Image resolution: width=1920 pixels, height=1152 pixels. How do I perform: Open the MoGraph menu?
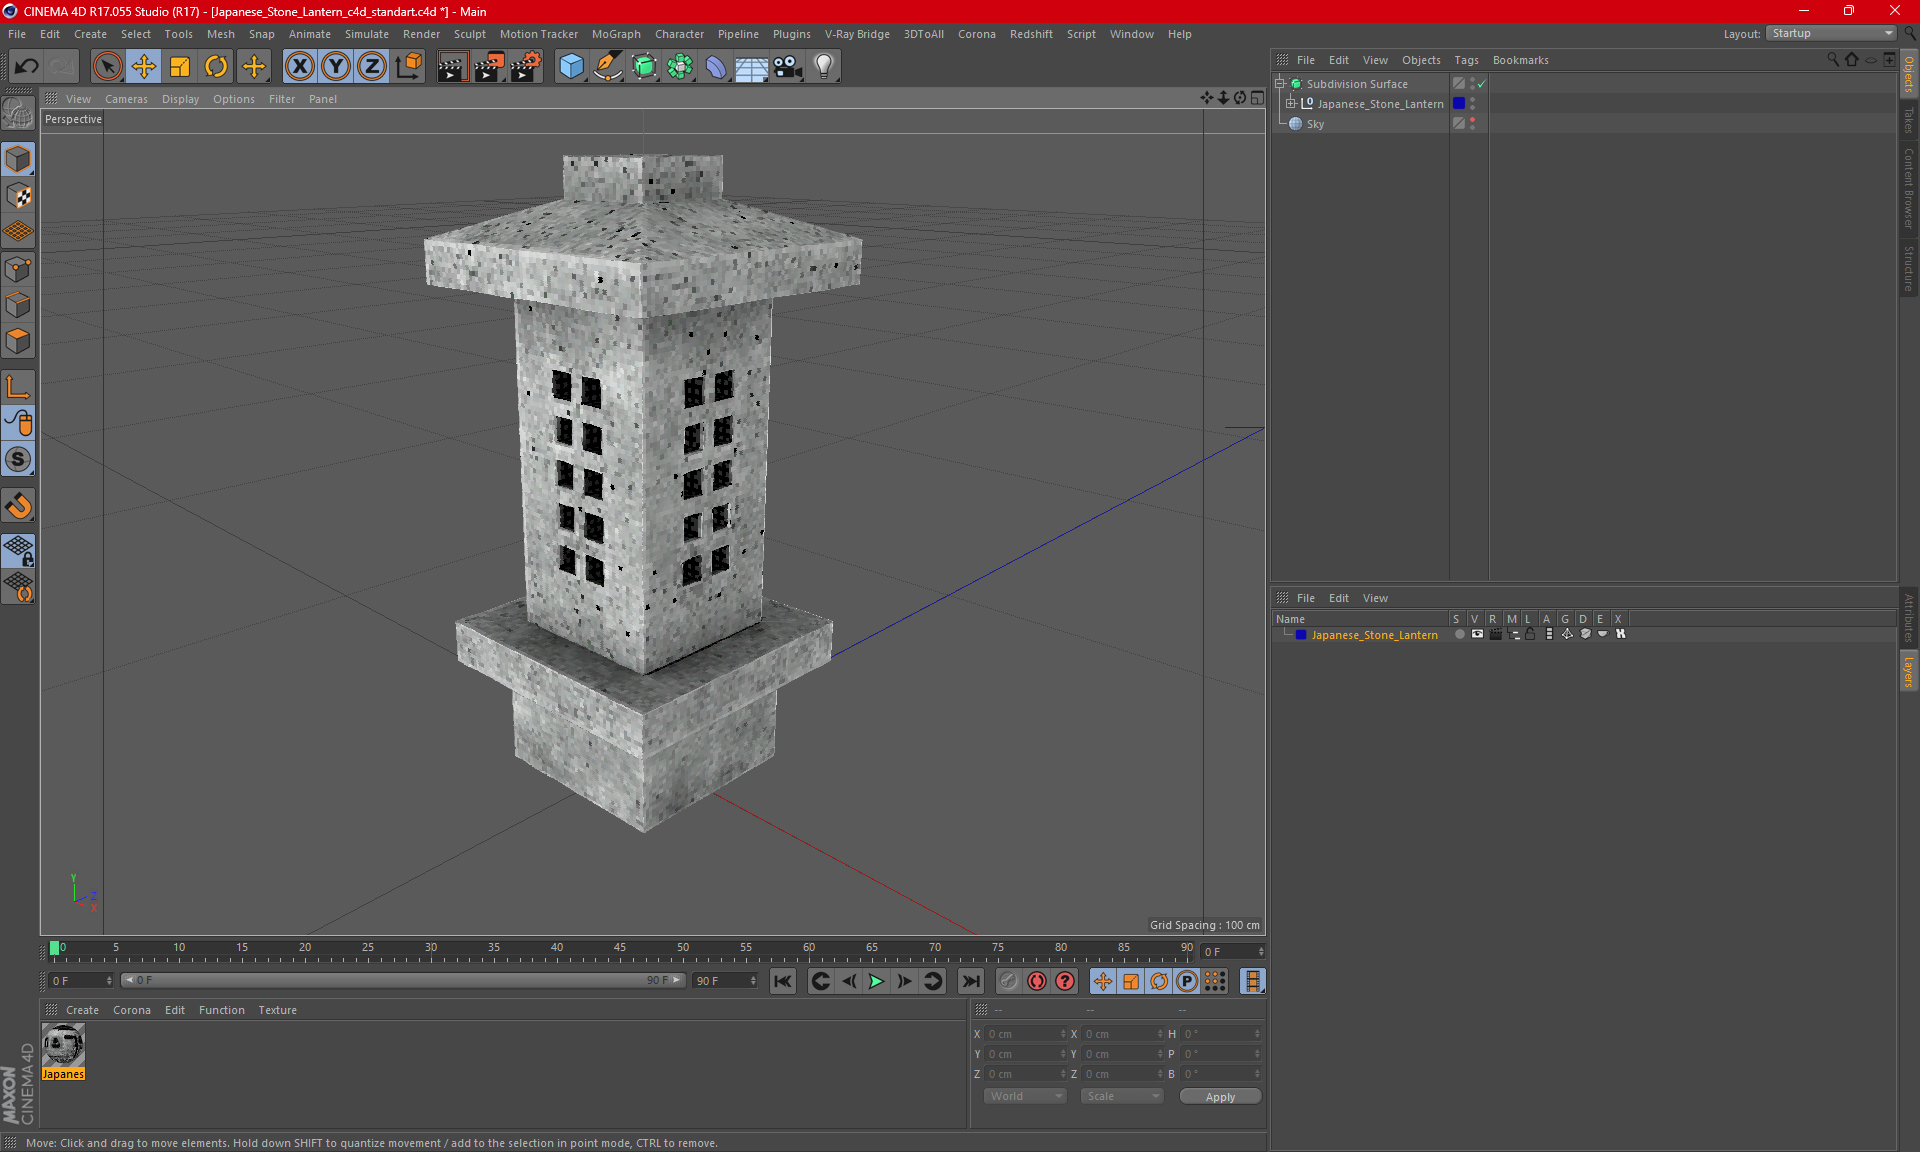616,34
